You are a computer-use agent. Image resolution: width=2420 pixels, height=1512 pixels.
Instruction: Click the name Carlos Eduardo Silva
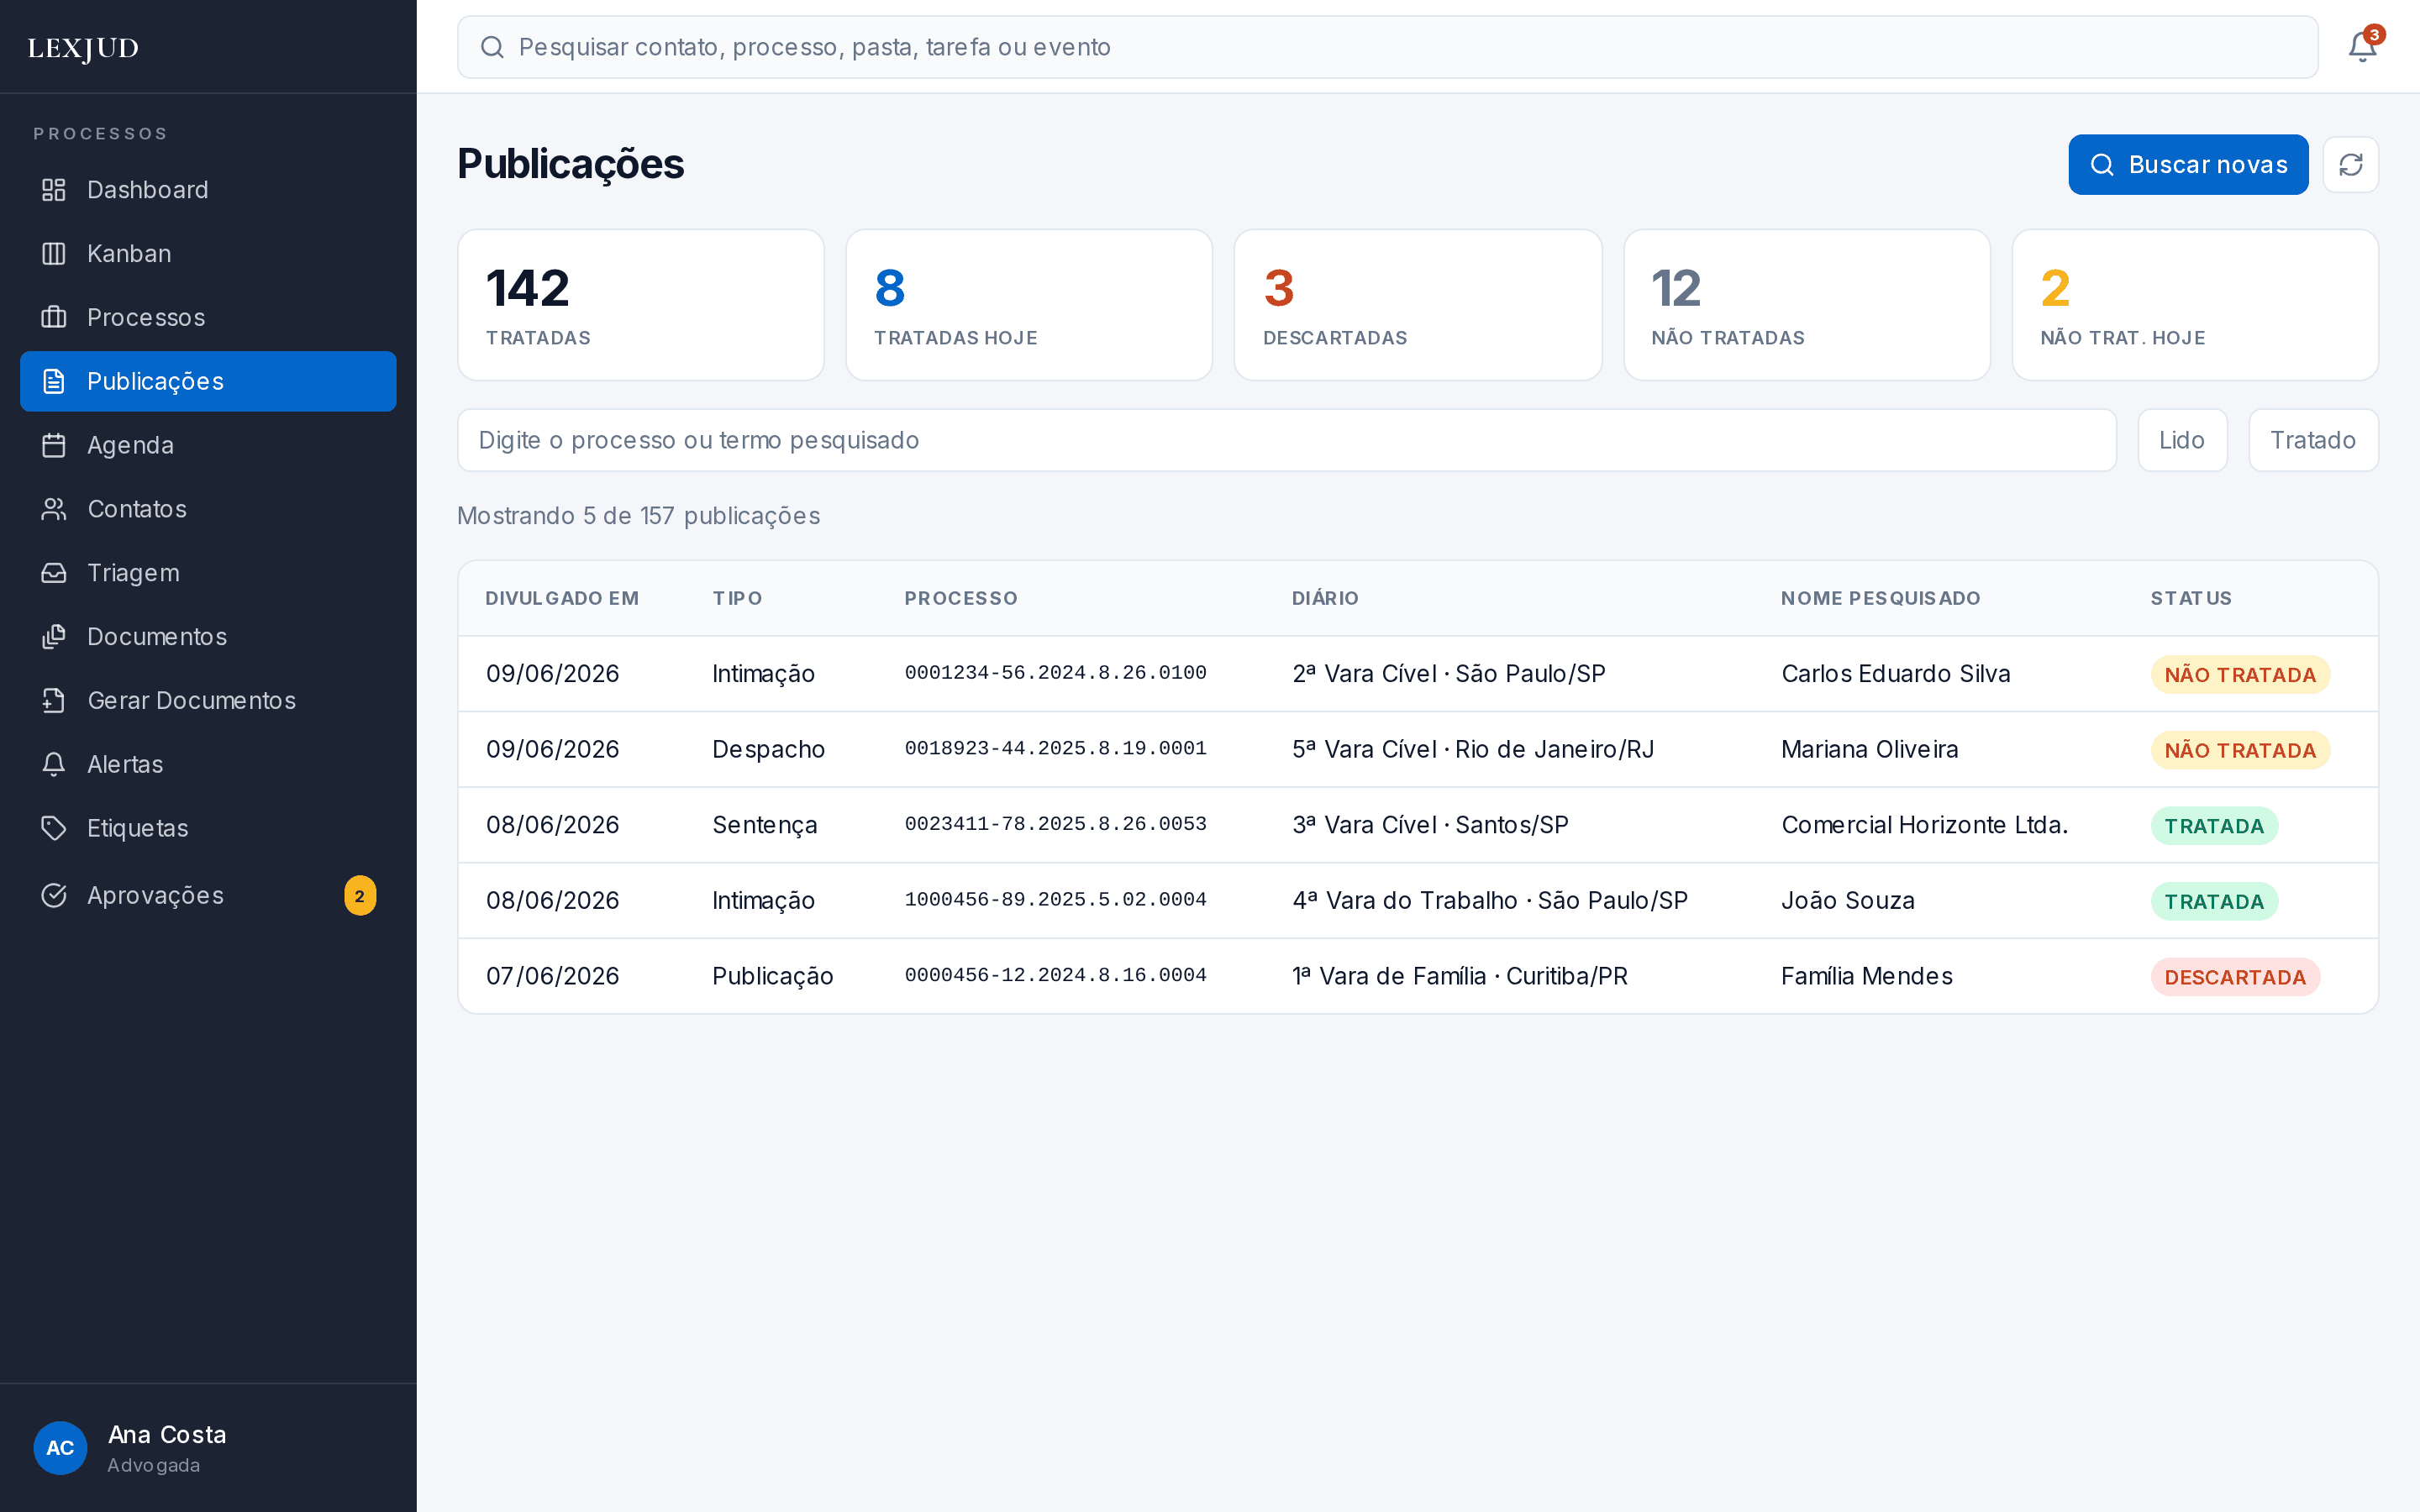coord(1895,674)
